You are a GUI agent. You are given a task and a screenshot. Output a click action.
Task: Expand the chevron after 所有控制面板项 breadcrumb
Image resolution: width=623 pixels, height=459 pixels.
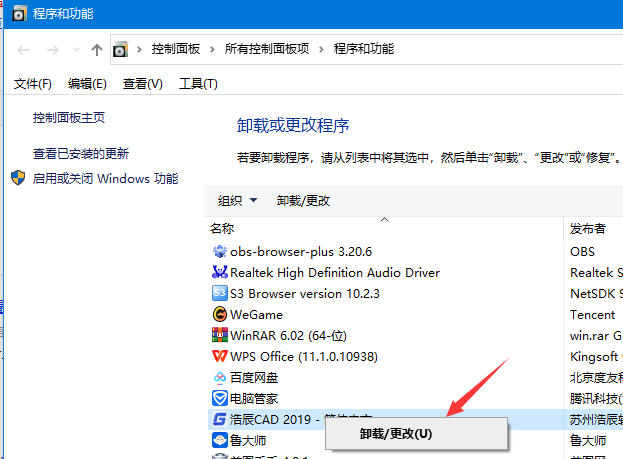coord(321,49)
